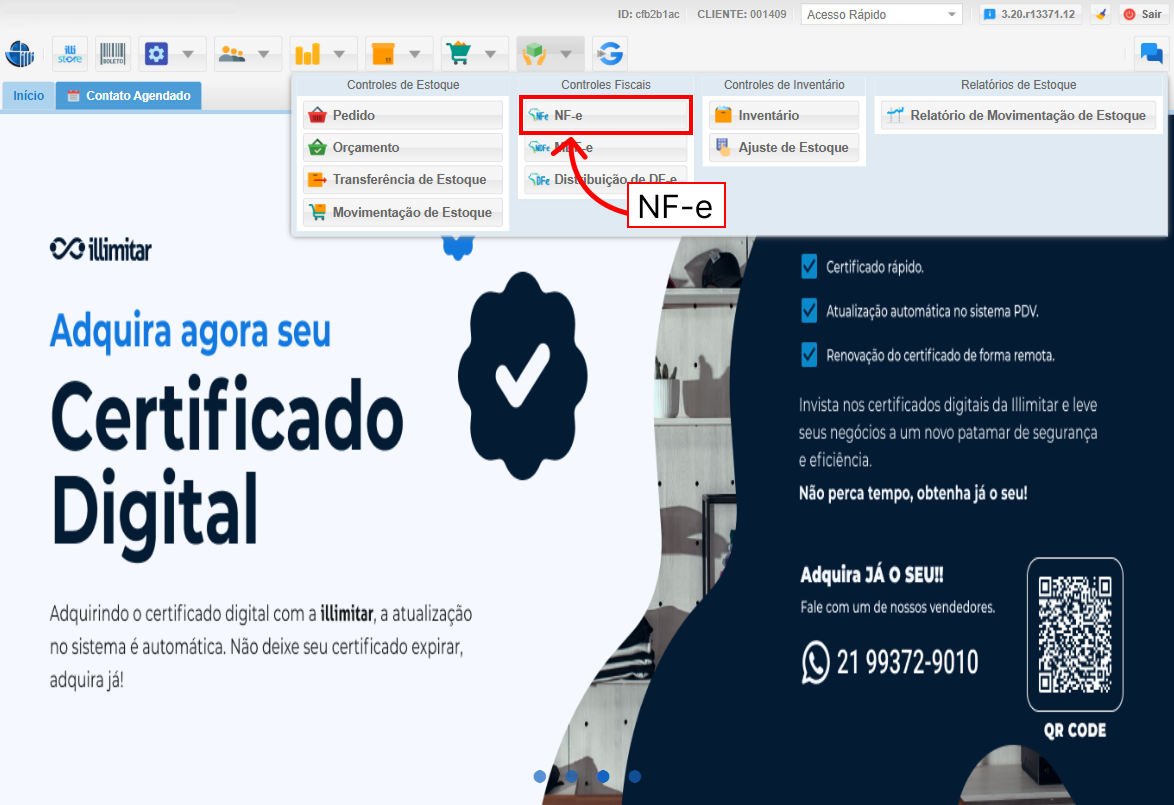The width and height of the screenshot is (1174, 805).
Task: Open the stock box-in-hands menu icon
Action: pyautogui.click(x=536, y=54)
